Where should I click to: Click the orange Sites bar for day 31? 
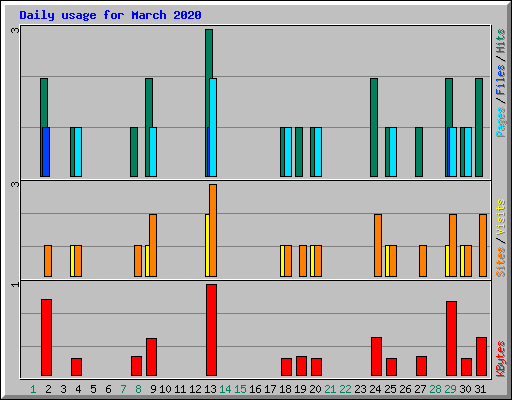pos(483,245)
